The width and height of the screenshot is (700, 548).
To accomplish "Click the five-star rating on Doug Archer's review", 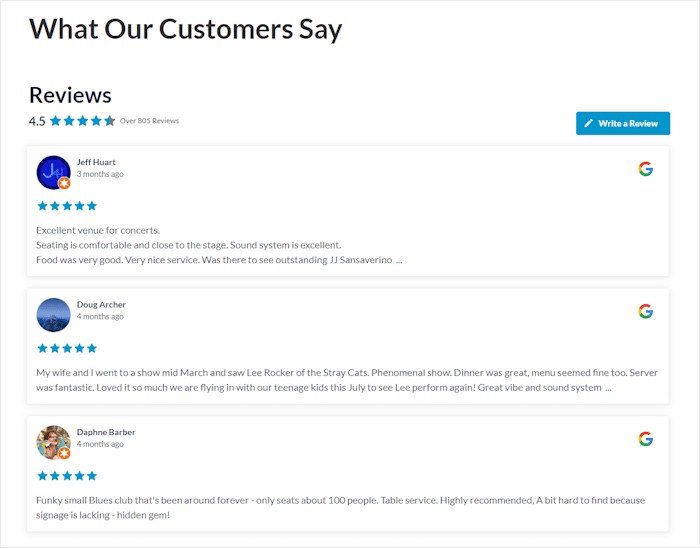I will [x=67, y=348].
